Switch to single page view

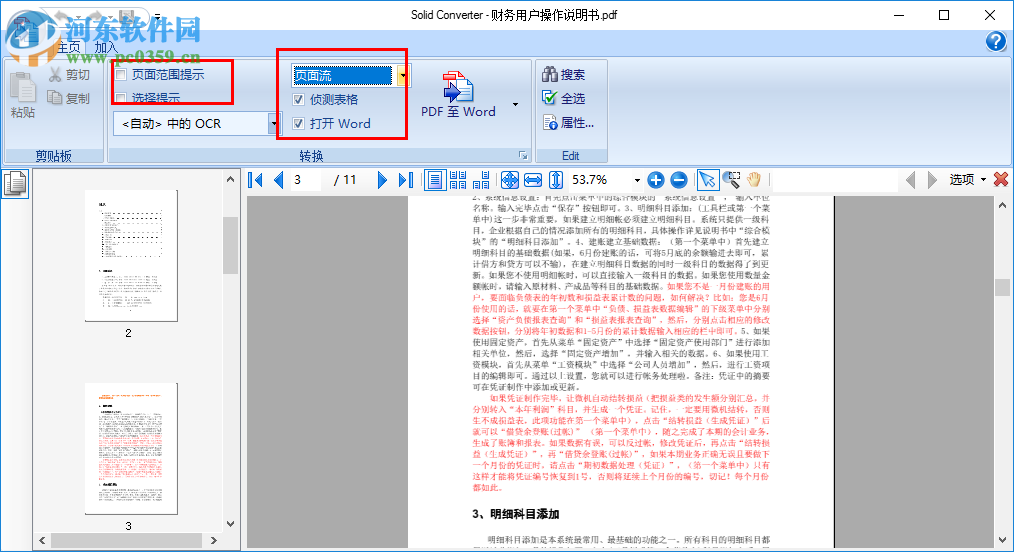(x=435, y=180)
